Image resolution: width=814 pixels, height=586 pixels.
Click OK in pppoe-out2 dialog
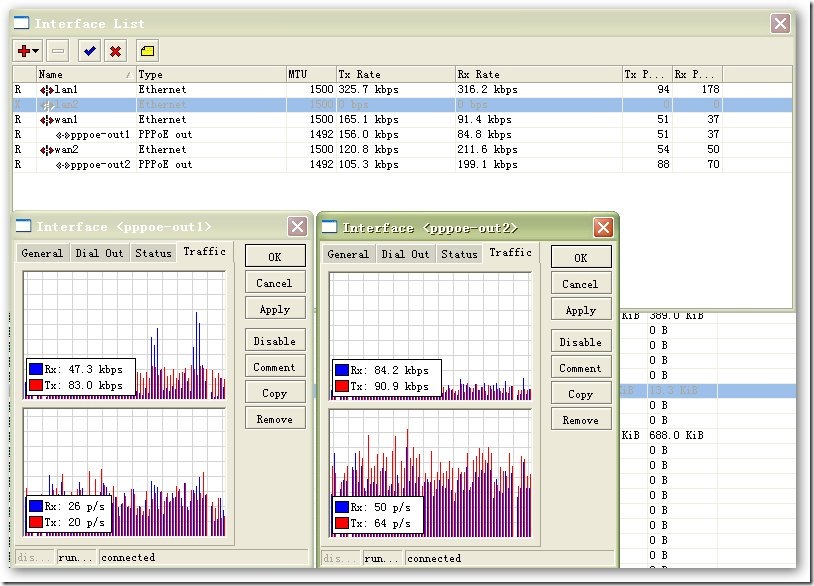pos(581,257)
